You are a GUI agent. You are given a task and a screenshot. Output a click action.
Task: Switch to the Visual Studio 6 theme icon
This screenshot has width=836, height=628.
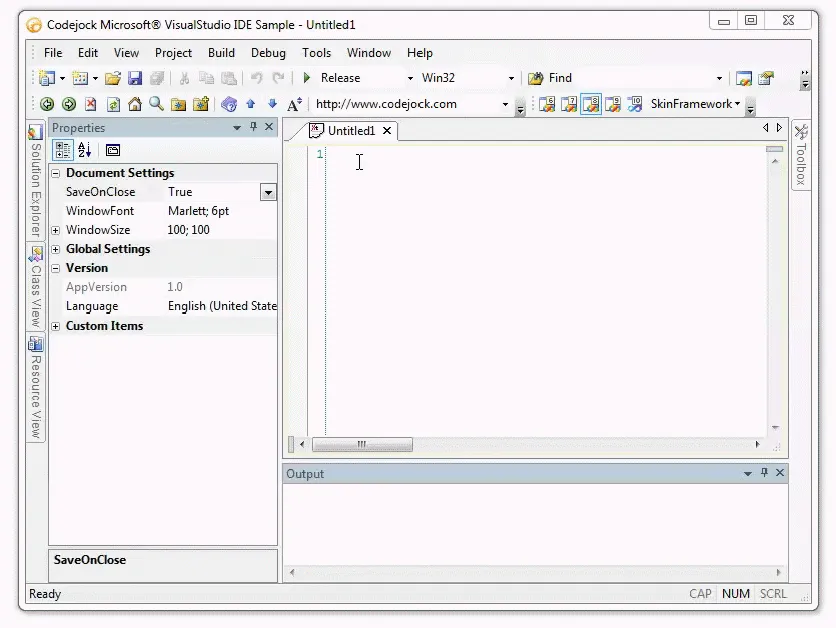click(547, 104)
